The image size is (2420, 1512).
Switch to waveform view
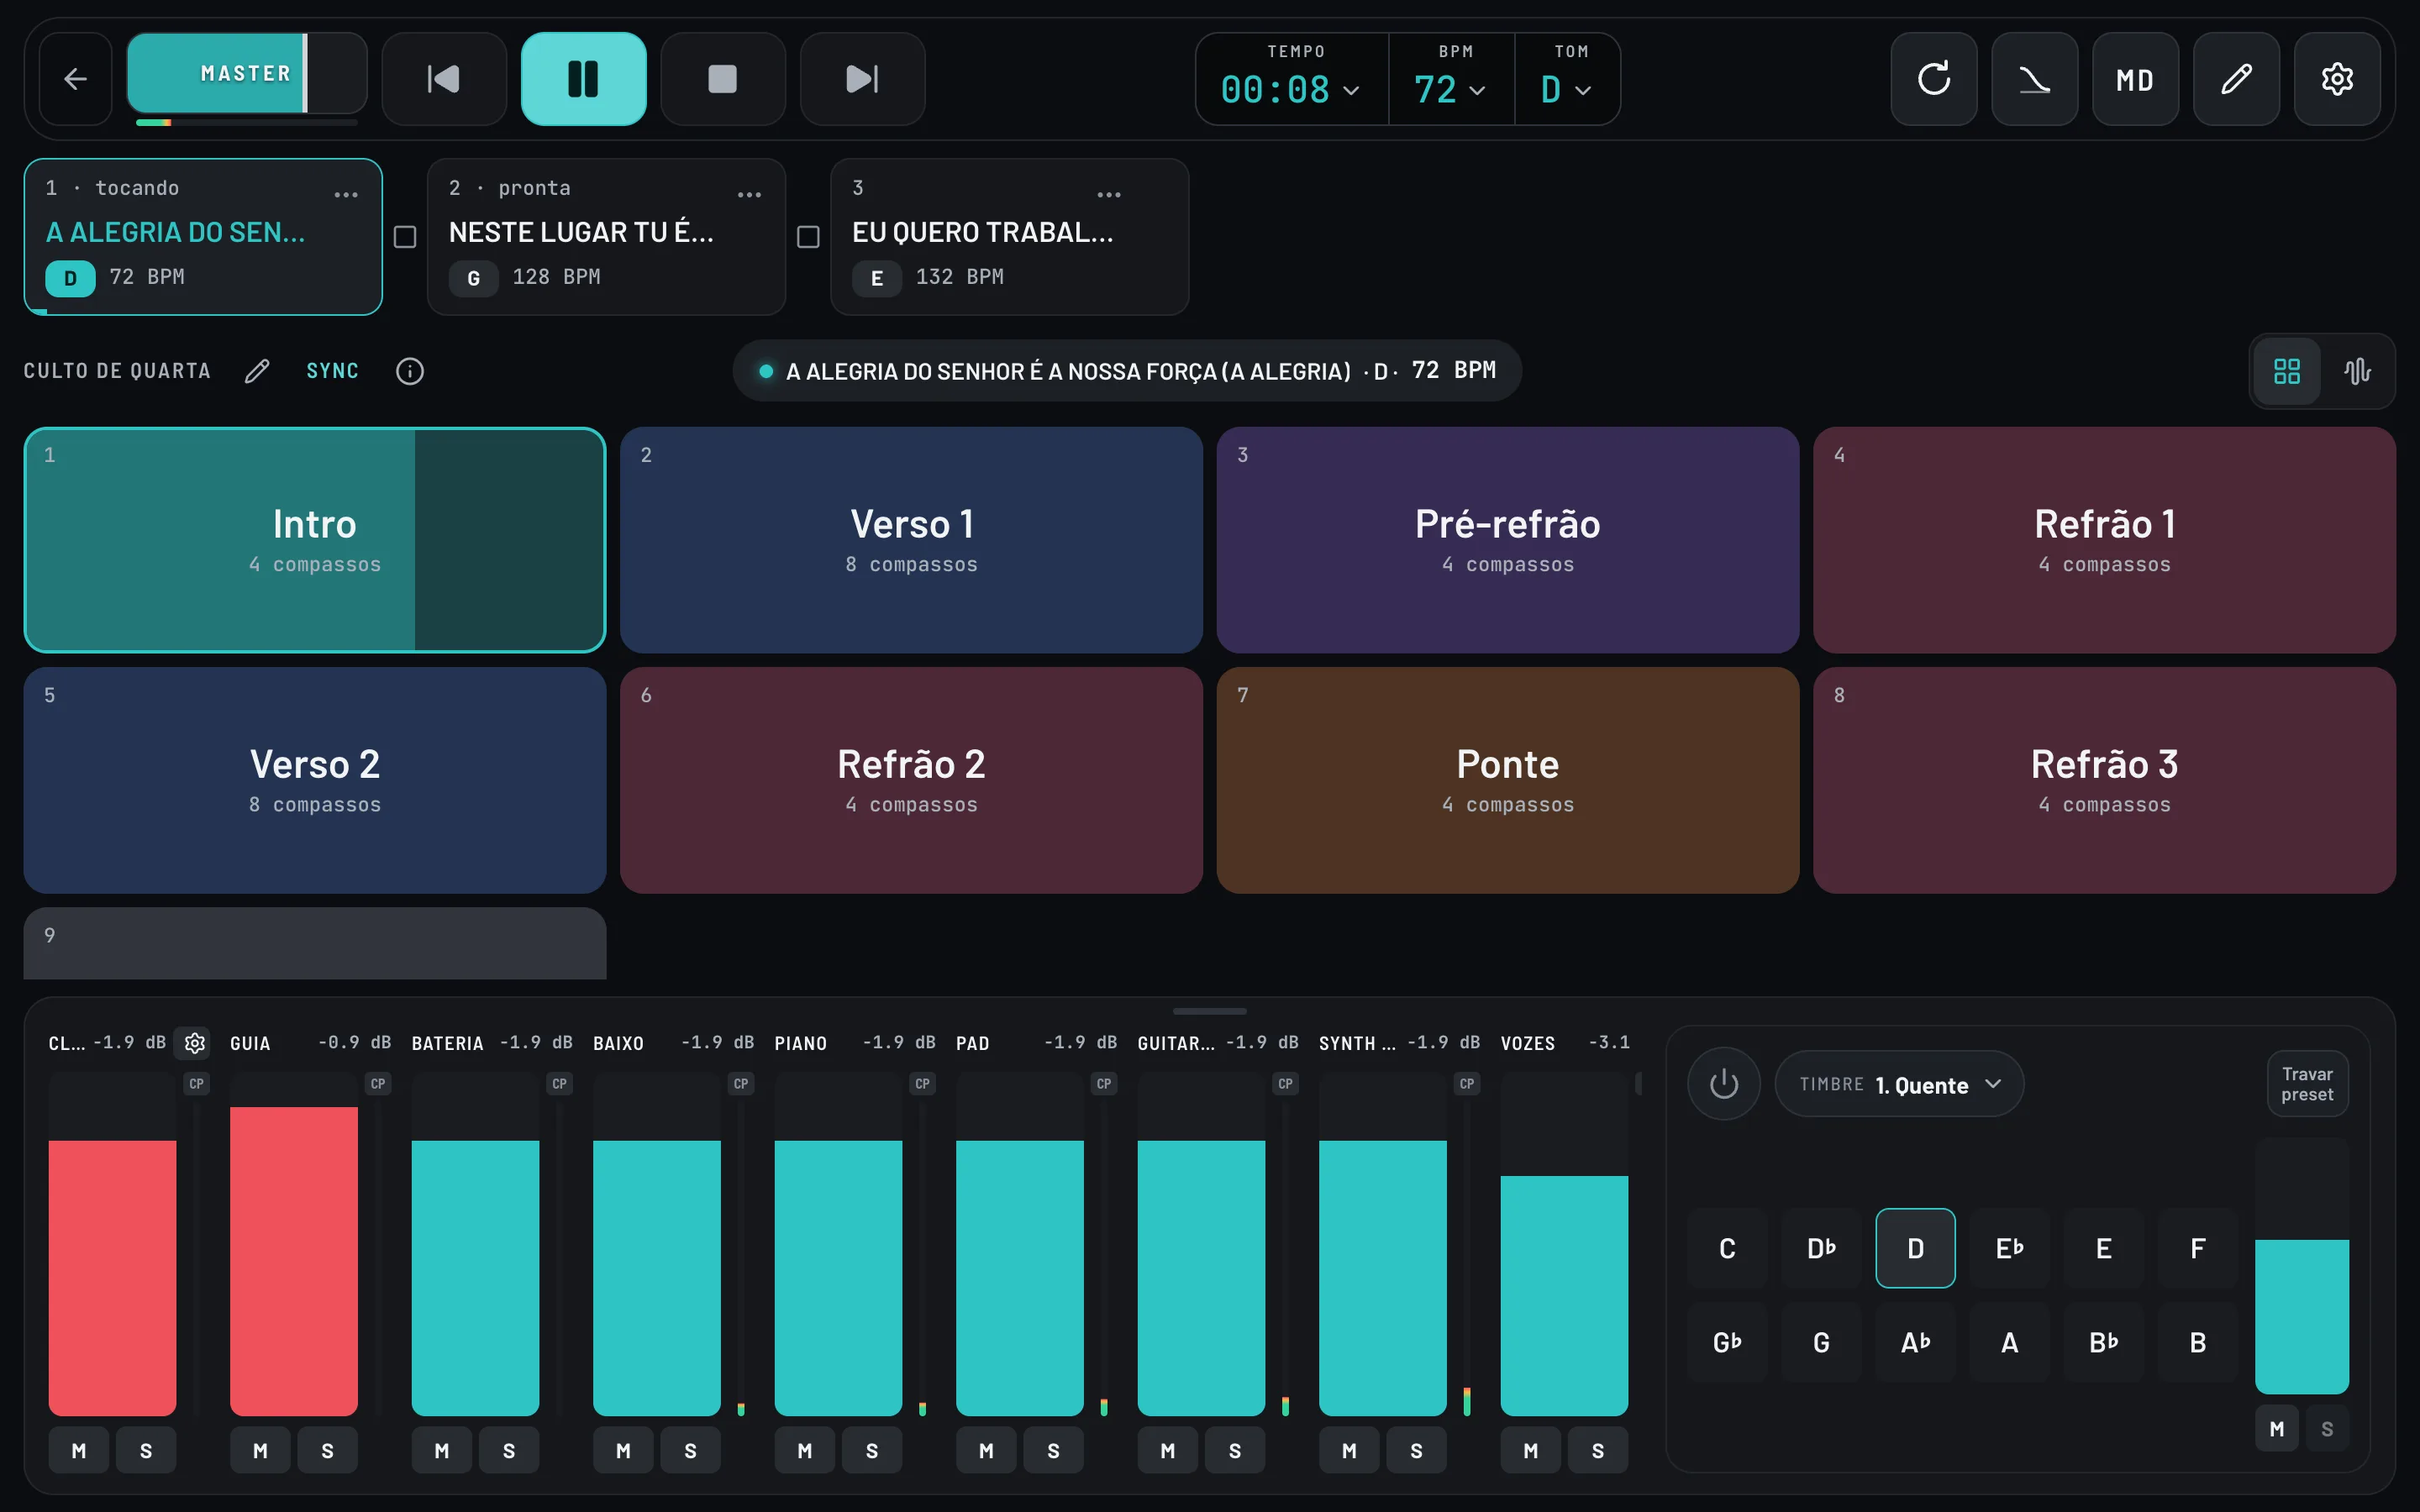pos(2357,371)
